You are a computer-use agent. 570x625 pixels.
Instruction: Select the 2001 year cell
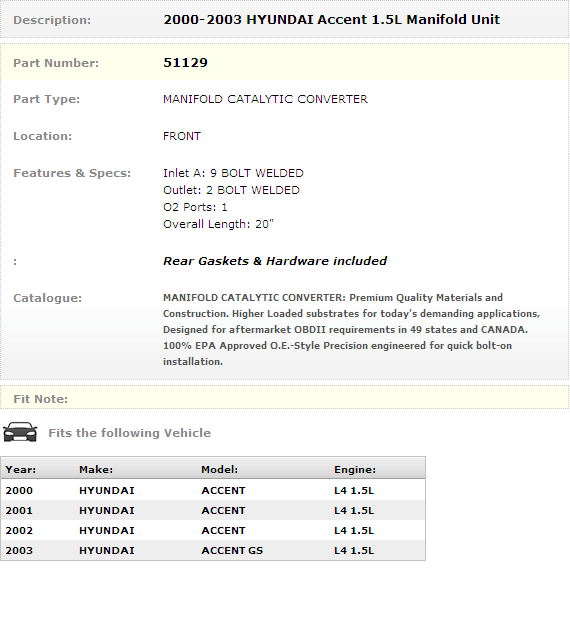coord(19,511)
